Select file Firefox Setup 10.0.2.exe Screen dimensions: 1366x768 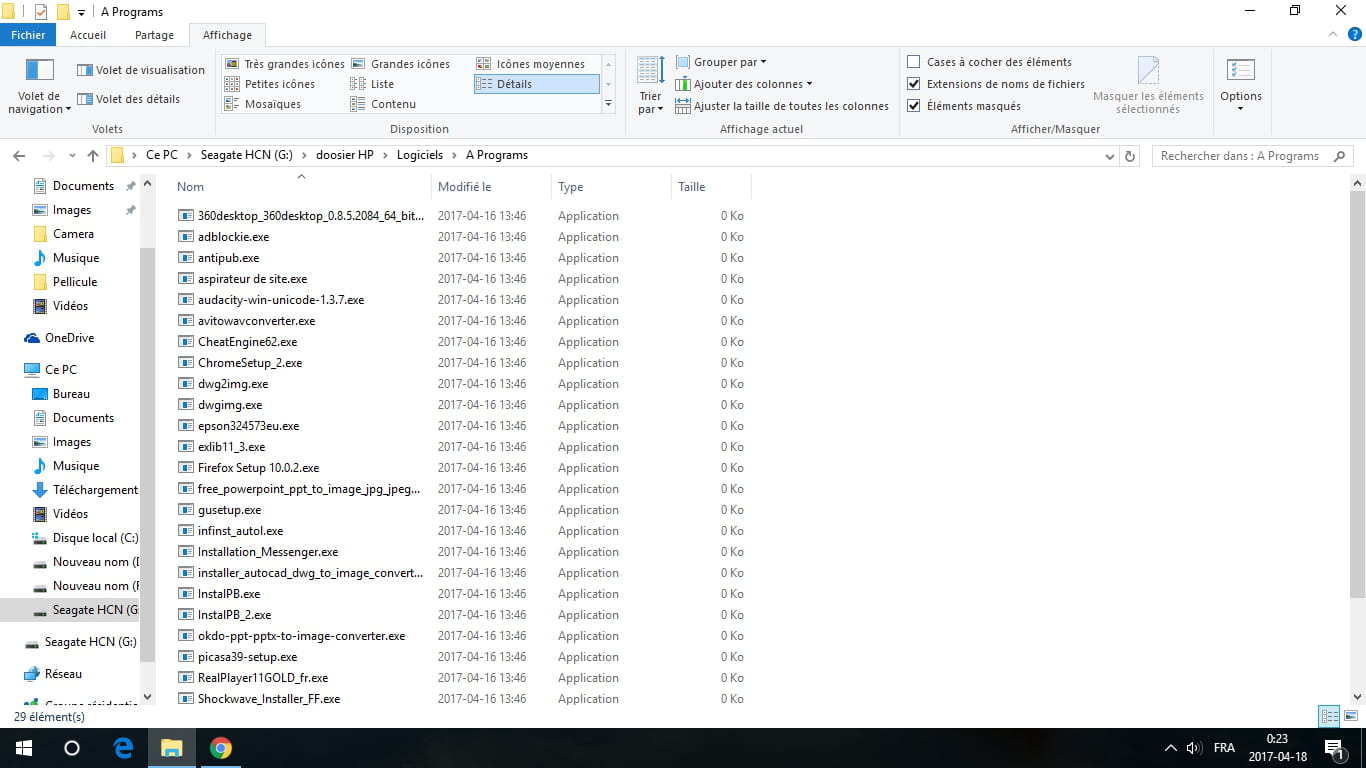(258, 468)
